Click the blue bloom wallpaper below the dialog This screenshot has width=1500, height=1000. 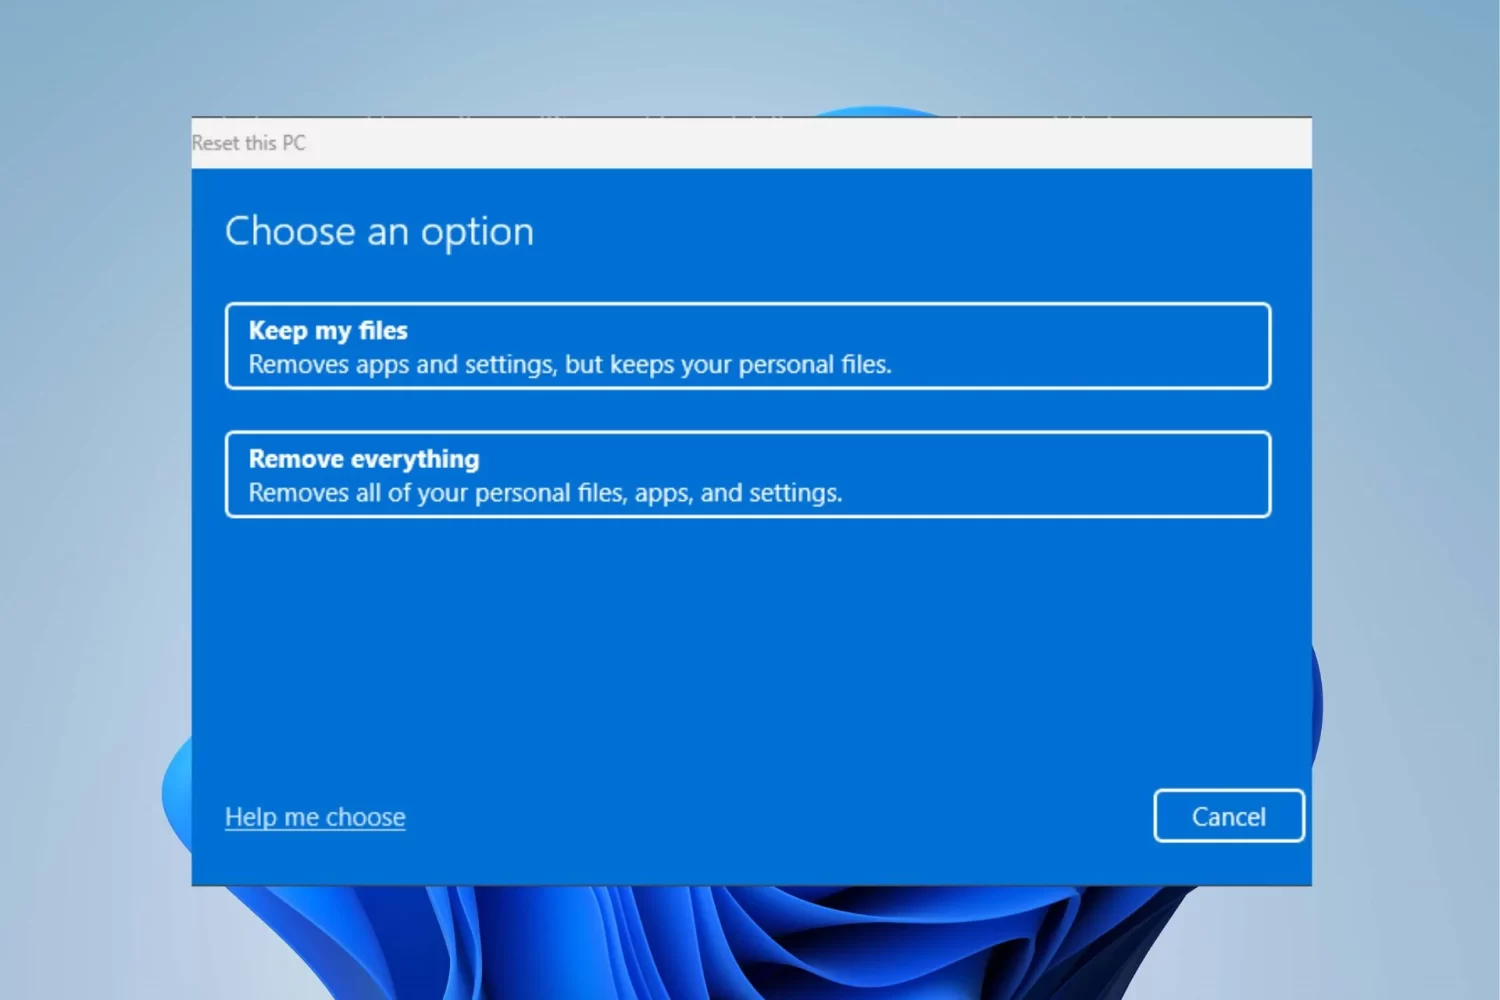700,945
